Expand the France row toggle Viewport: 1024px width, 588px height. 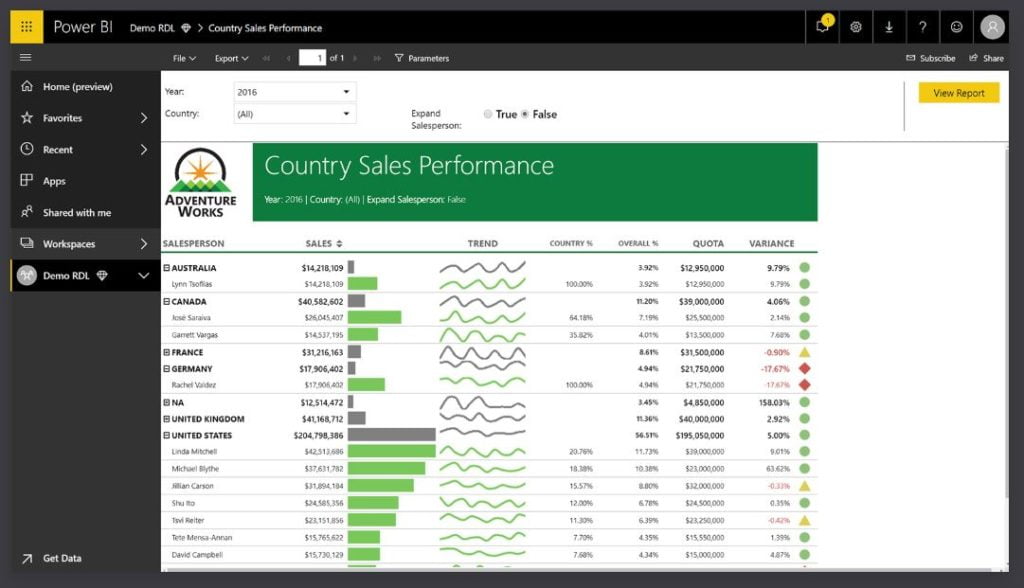167,352
